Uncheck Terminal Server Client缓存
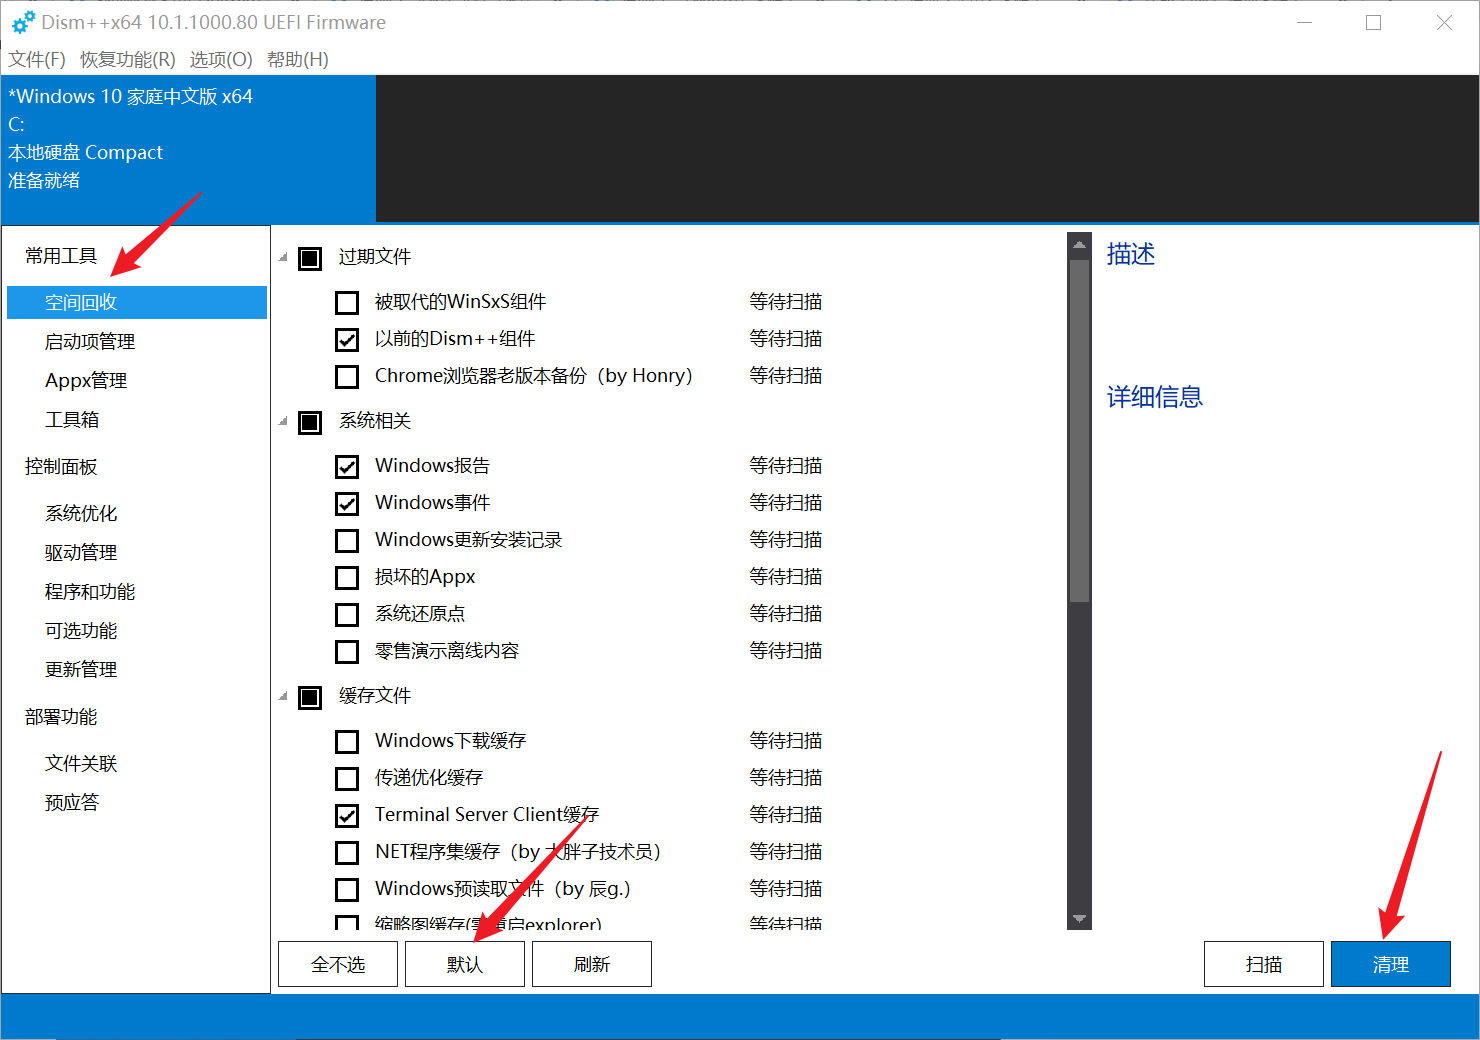This screenshot has height=1040, width=1480. [x=347, y=816]
